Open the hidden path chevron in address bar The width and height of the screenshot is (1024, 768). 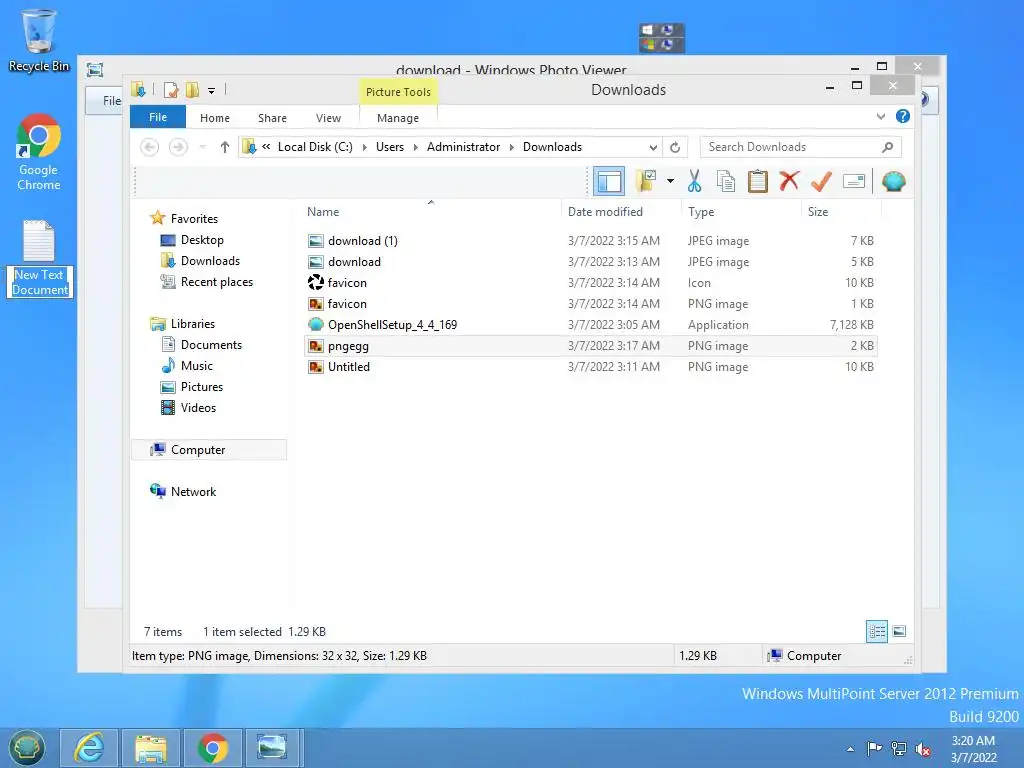coord(266,147)
